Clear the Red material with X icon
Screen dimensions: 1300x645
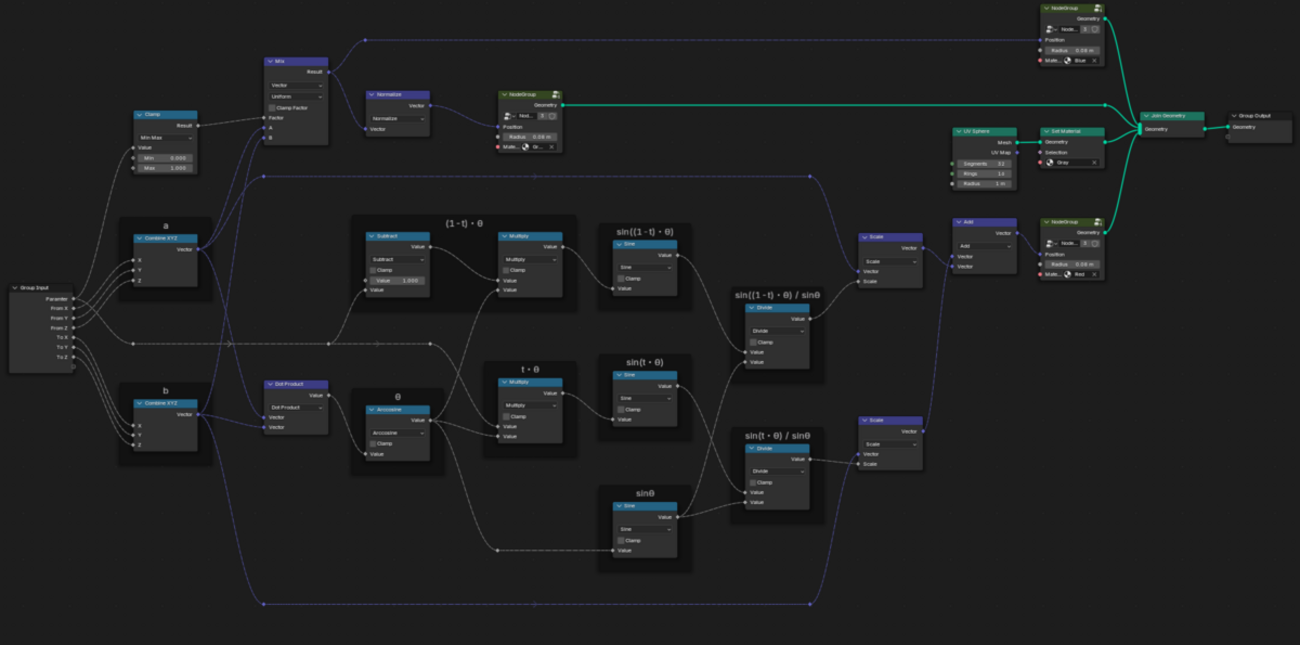(x=1094, y=274)
